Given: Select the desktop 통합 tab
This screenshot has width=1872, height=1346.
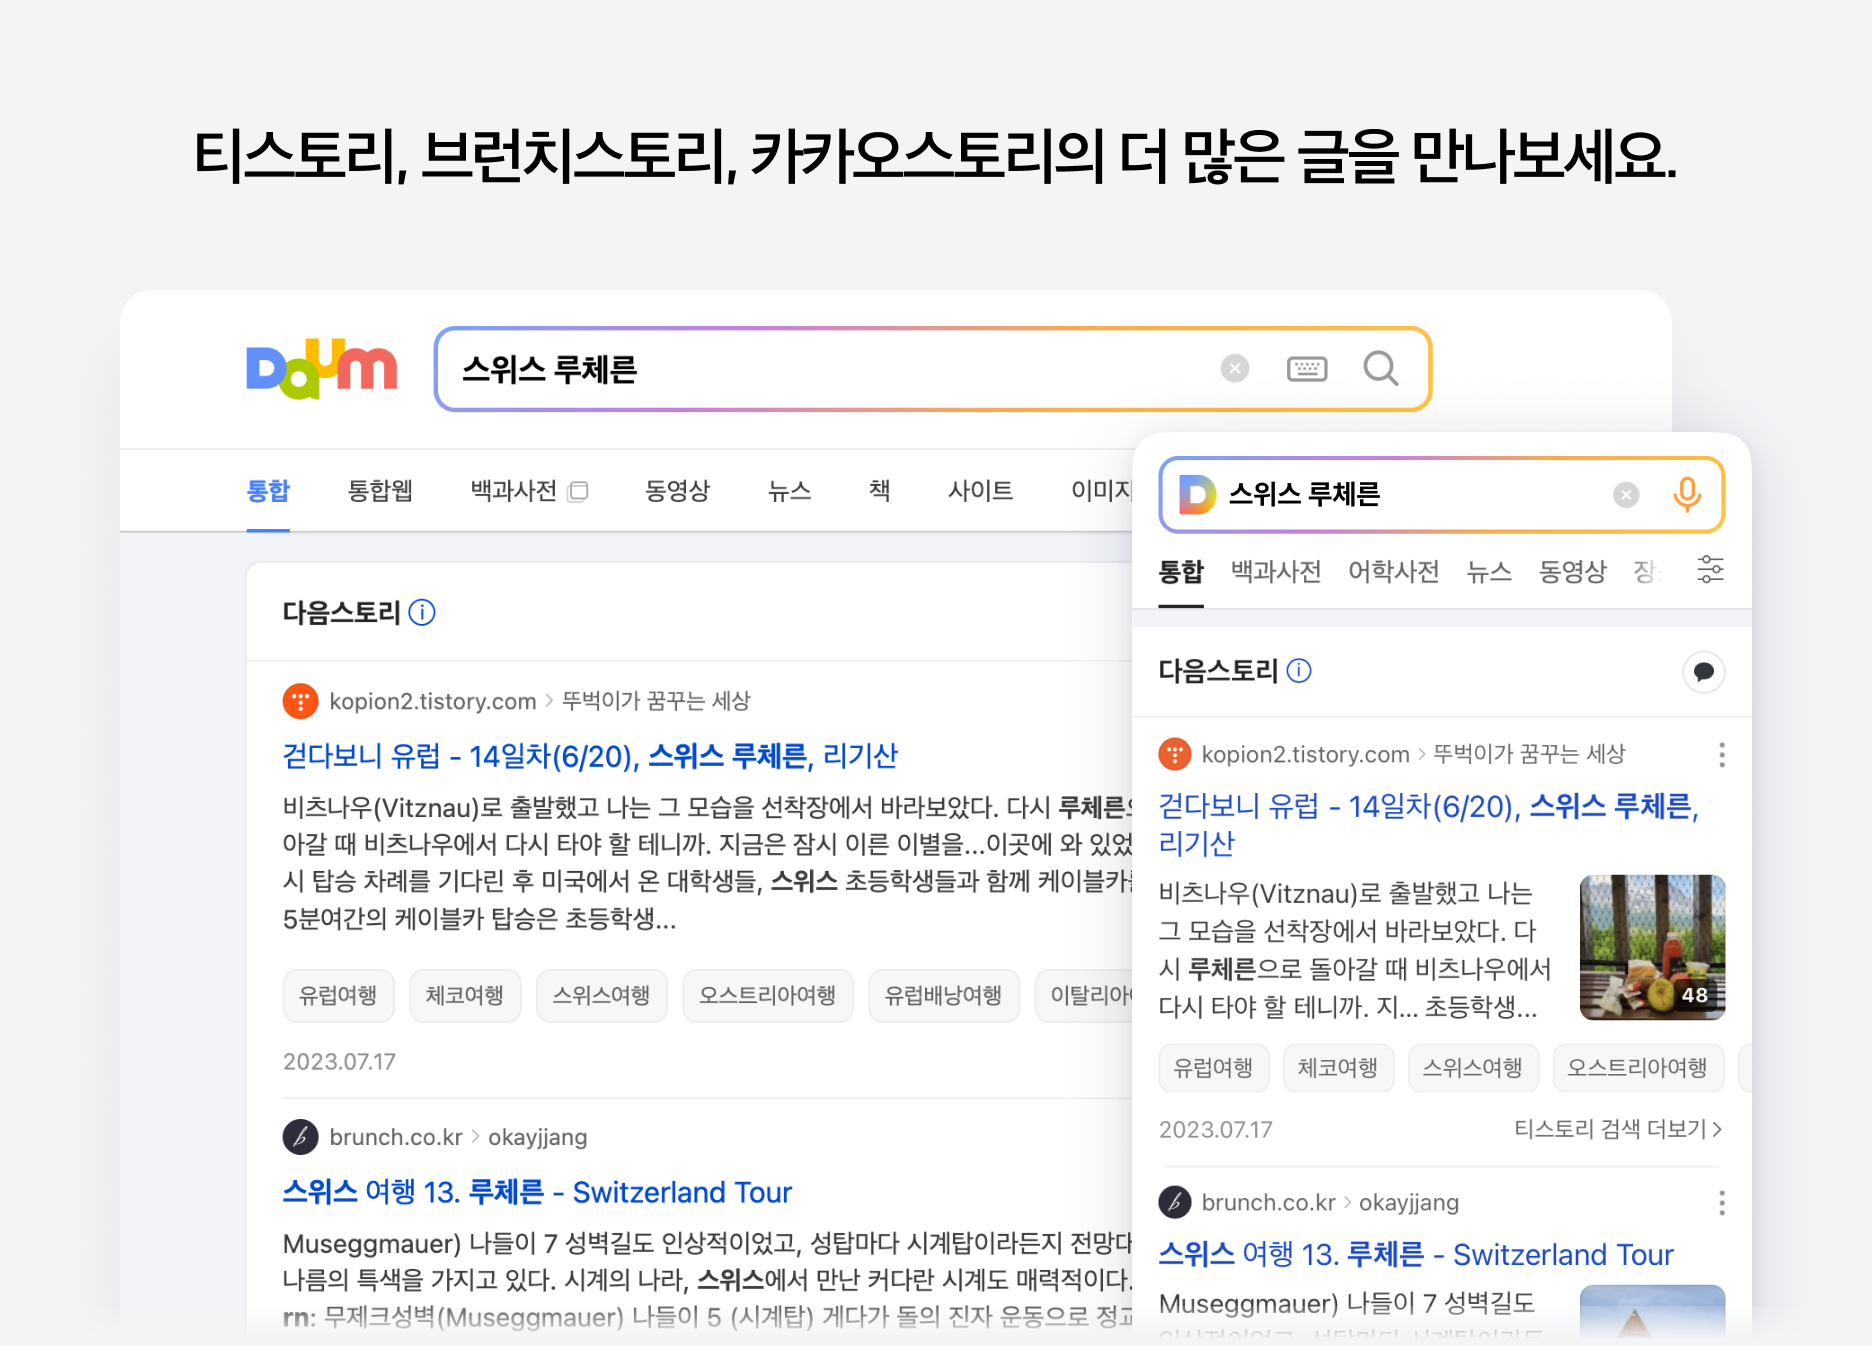Looking at the screenshot, I should click(268, 491).
